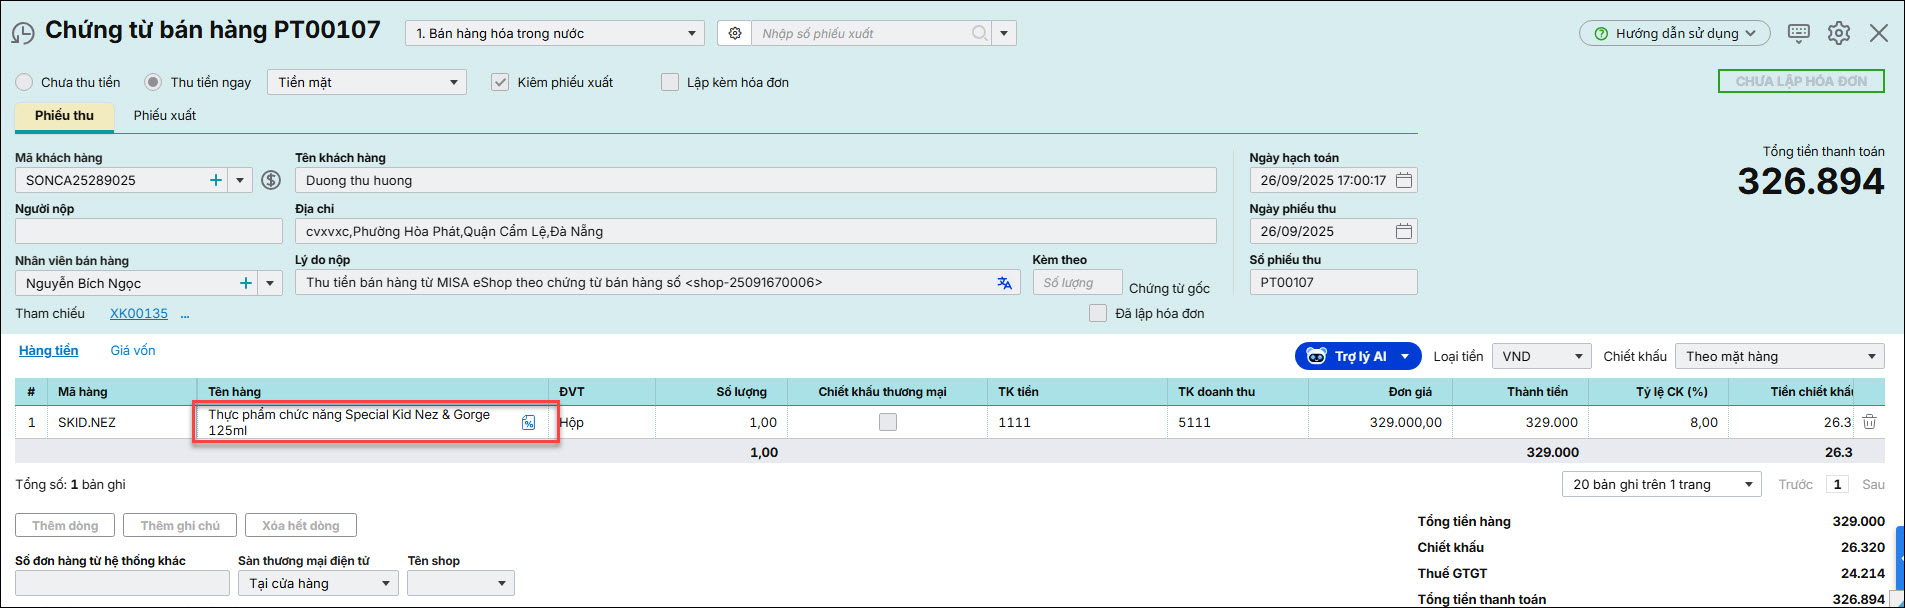Click the dollar coin icon near customer code
This screenshot has width=1905, height=608.
[x=271, y=180]
